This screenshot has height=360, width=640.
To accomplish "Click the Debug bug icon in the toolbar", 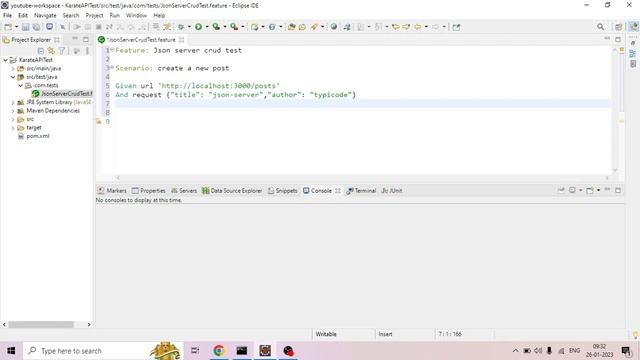I will click(181, 27).
